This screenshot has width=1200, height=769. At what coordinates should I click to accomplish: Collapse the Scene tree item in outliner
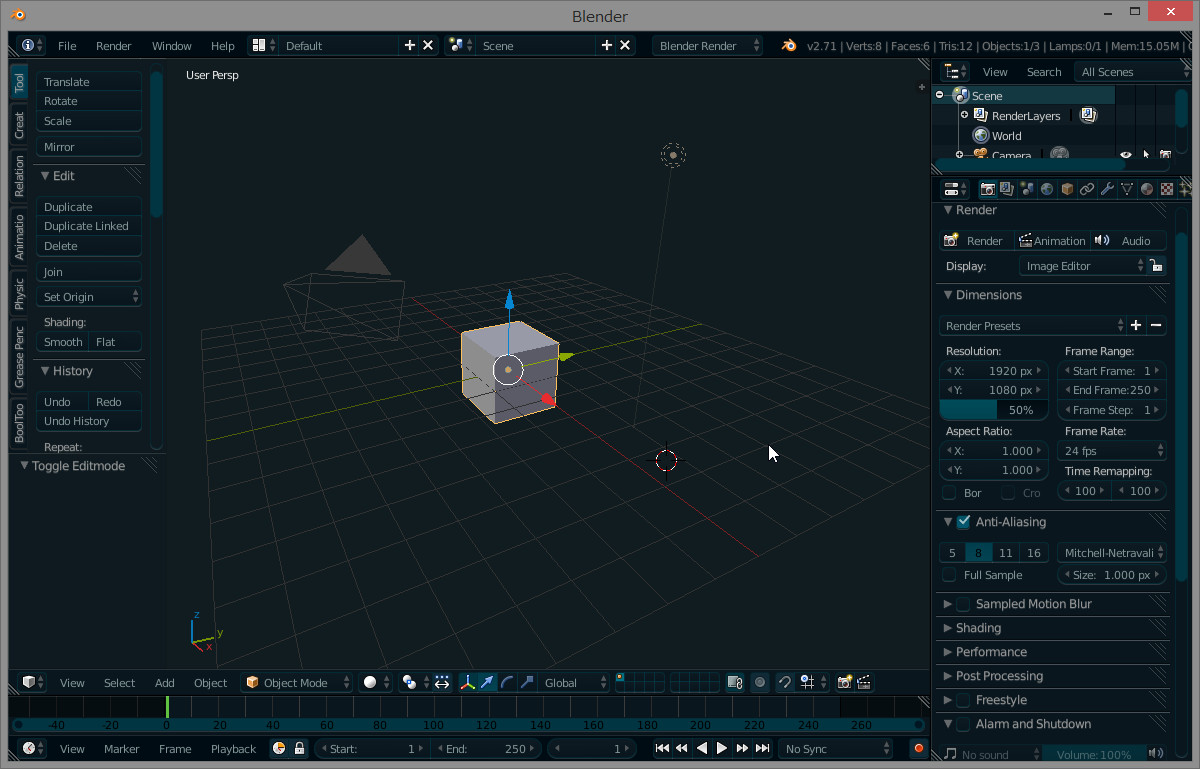(x=940, y=95)
